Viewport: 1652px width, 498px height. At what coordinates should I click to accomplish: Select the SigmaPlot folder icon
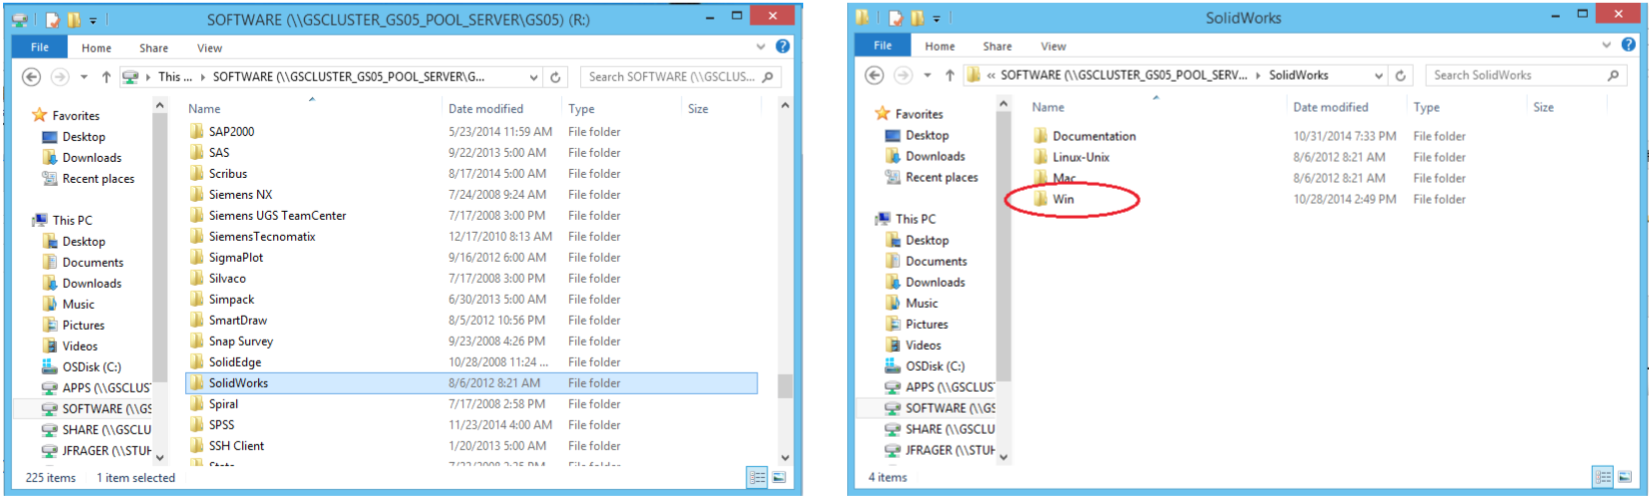[x=197, y=258]
